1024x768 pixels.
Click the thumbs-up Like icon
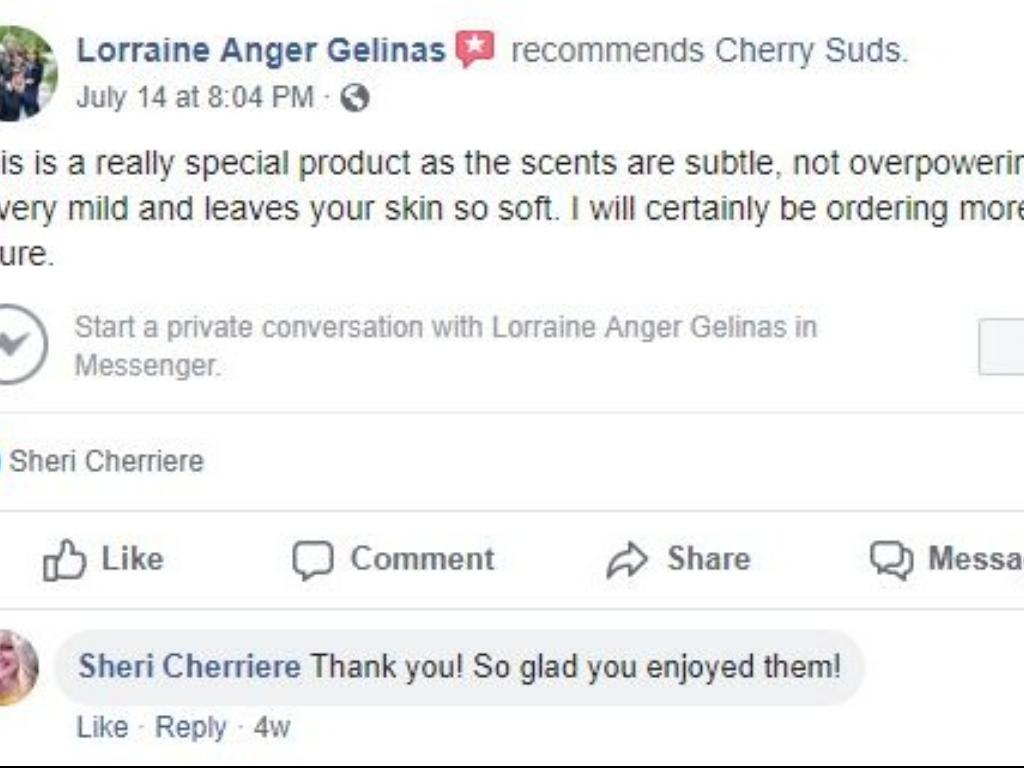pos(64,560)
